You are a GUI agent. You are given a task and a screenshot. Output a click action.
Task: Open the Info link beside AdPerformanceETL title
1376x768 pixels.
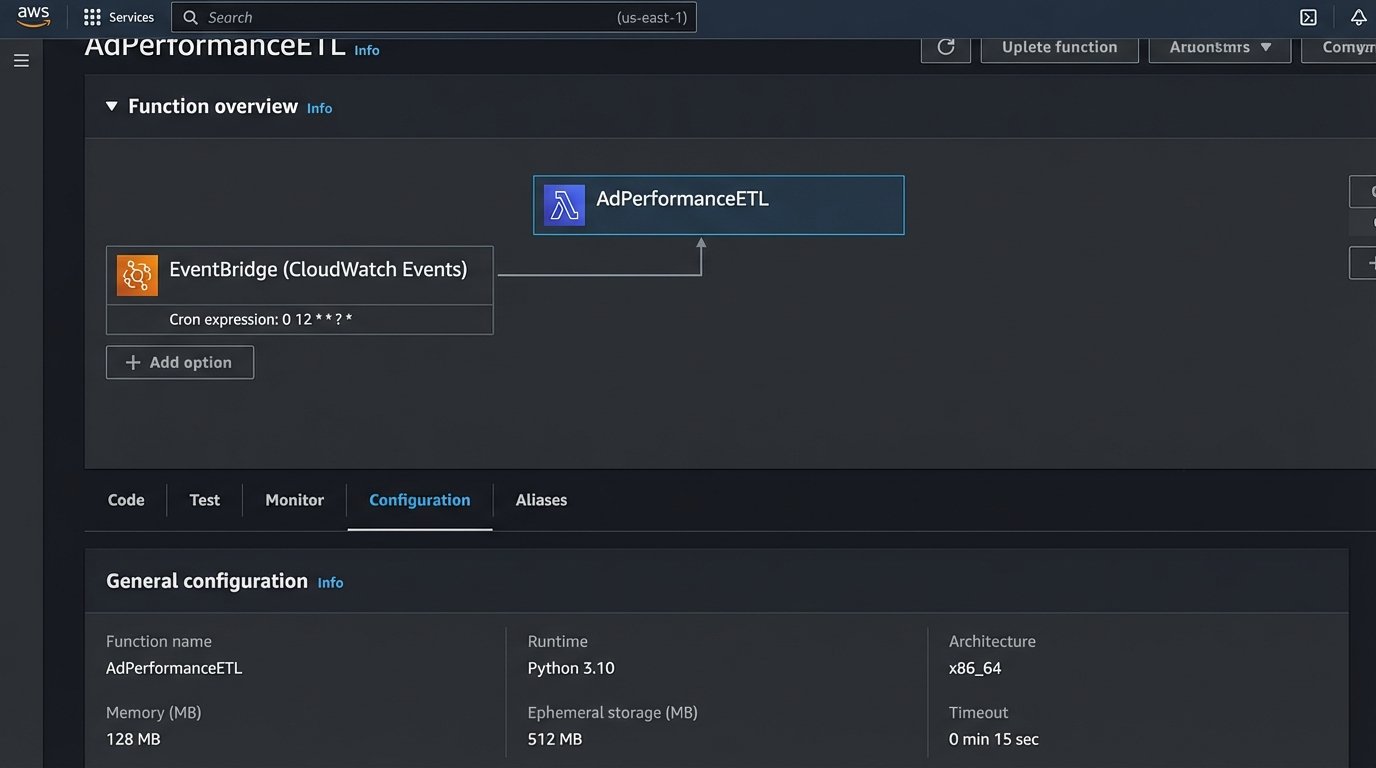pos(367,50)
